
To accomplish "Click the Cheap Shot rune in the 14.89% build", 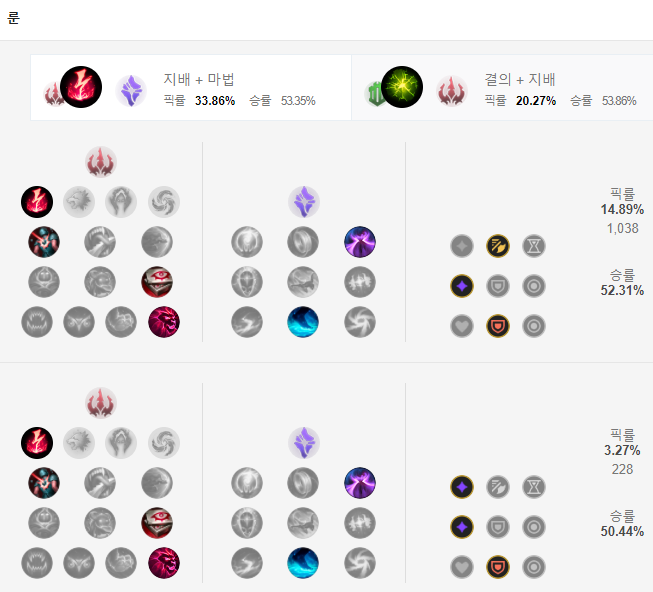I will point(44,242).
